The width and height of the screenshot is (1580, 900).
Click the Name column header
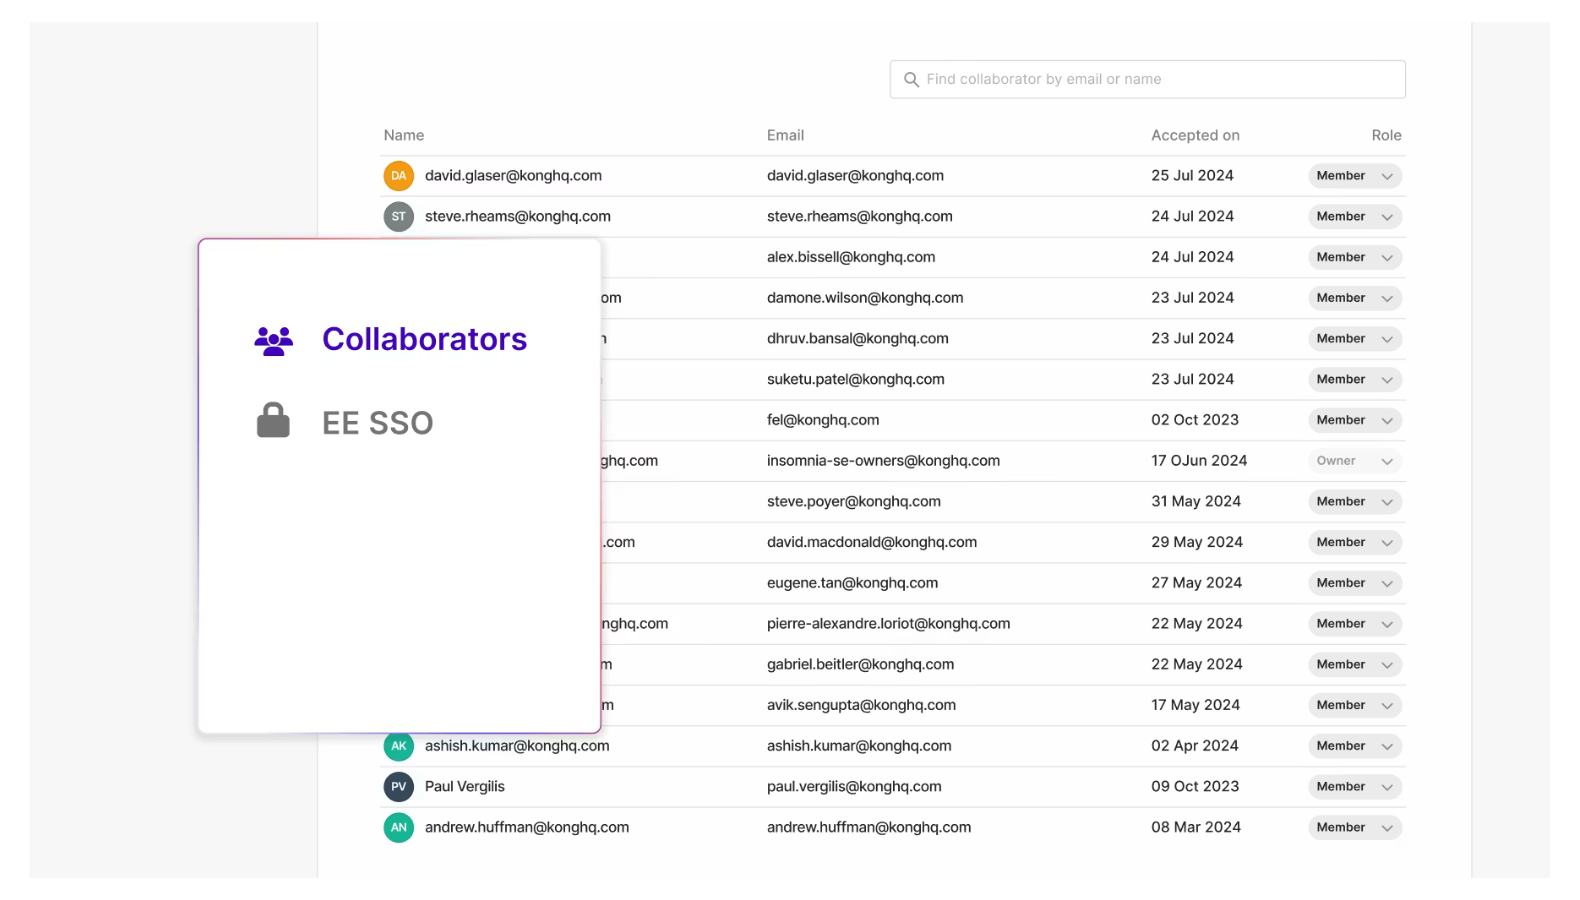[404, 136]
